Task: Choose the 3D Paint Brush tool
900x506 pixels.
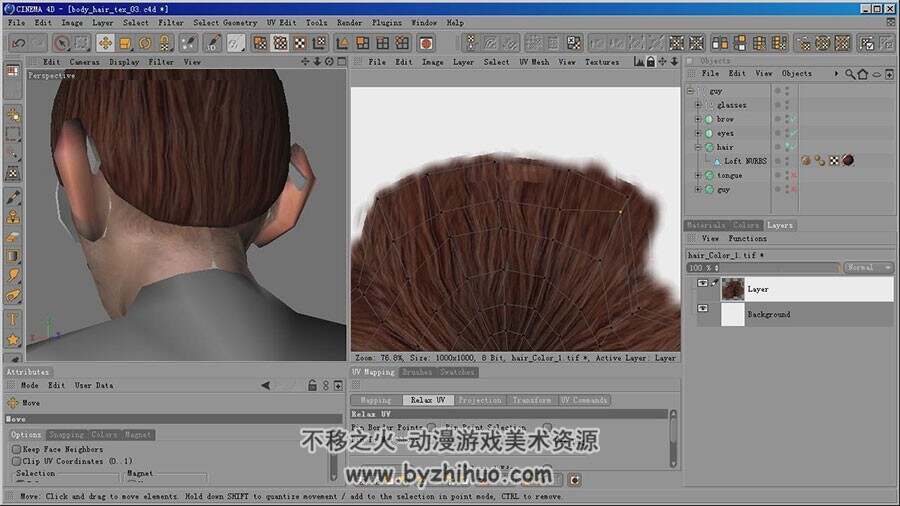Action: (x=214, y=43)
